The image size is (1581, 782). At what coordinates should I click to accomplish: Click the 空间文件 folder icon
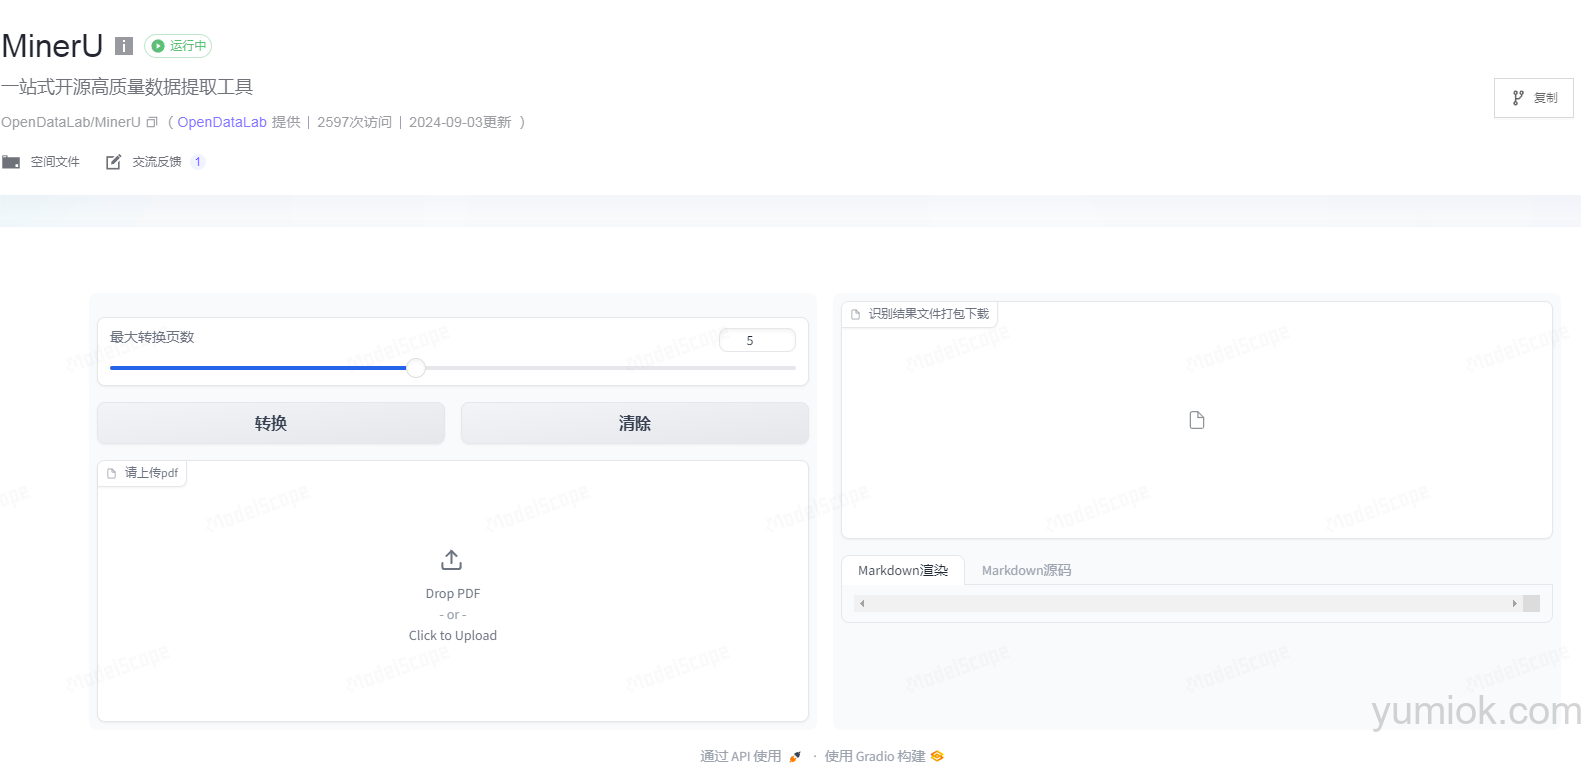(x=11, y=162)
